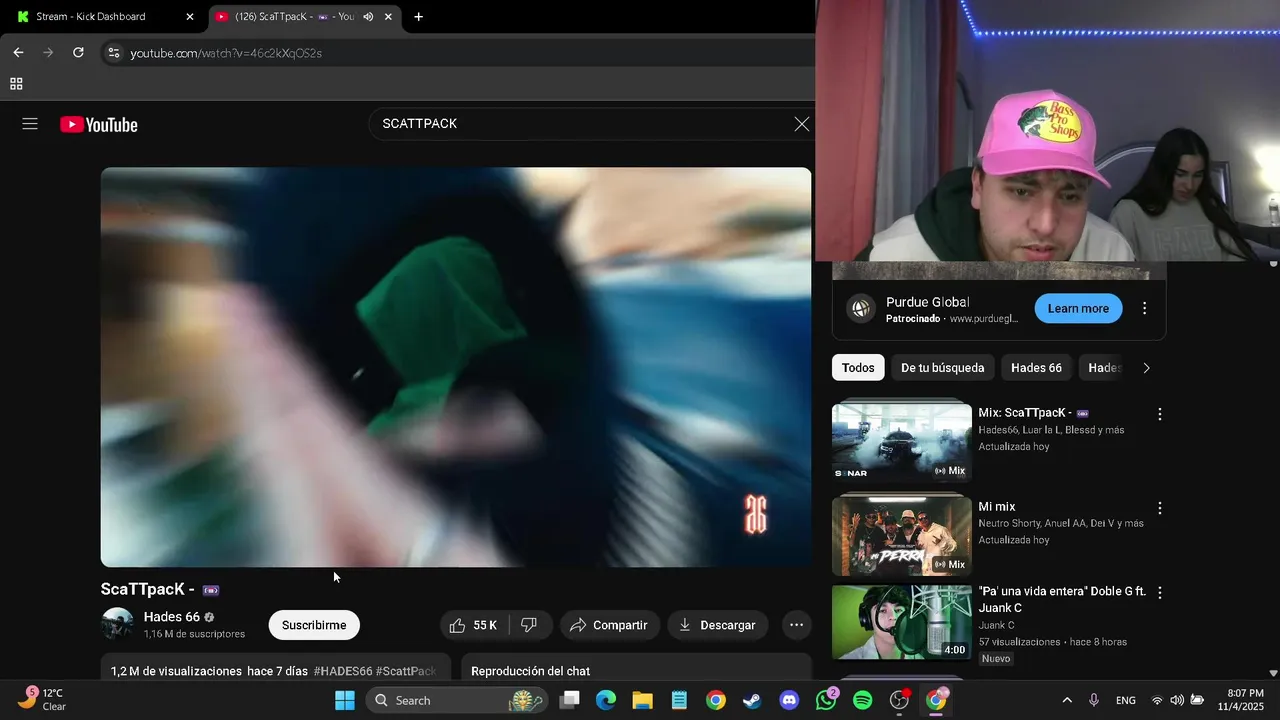1280x720 pixels.
Task: Open the Windows Start menu
Action: [x=344, y=700]
